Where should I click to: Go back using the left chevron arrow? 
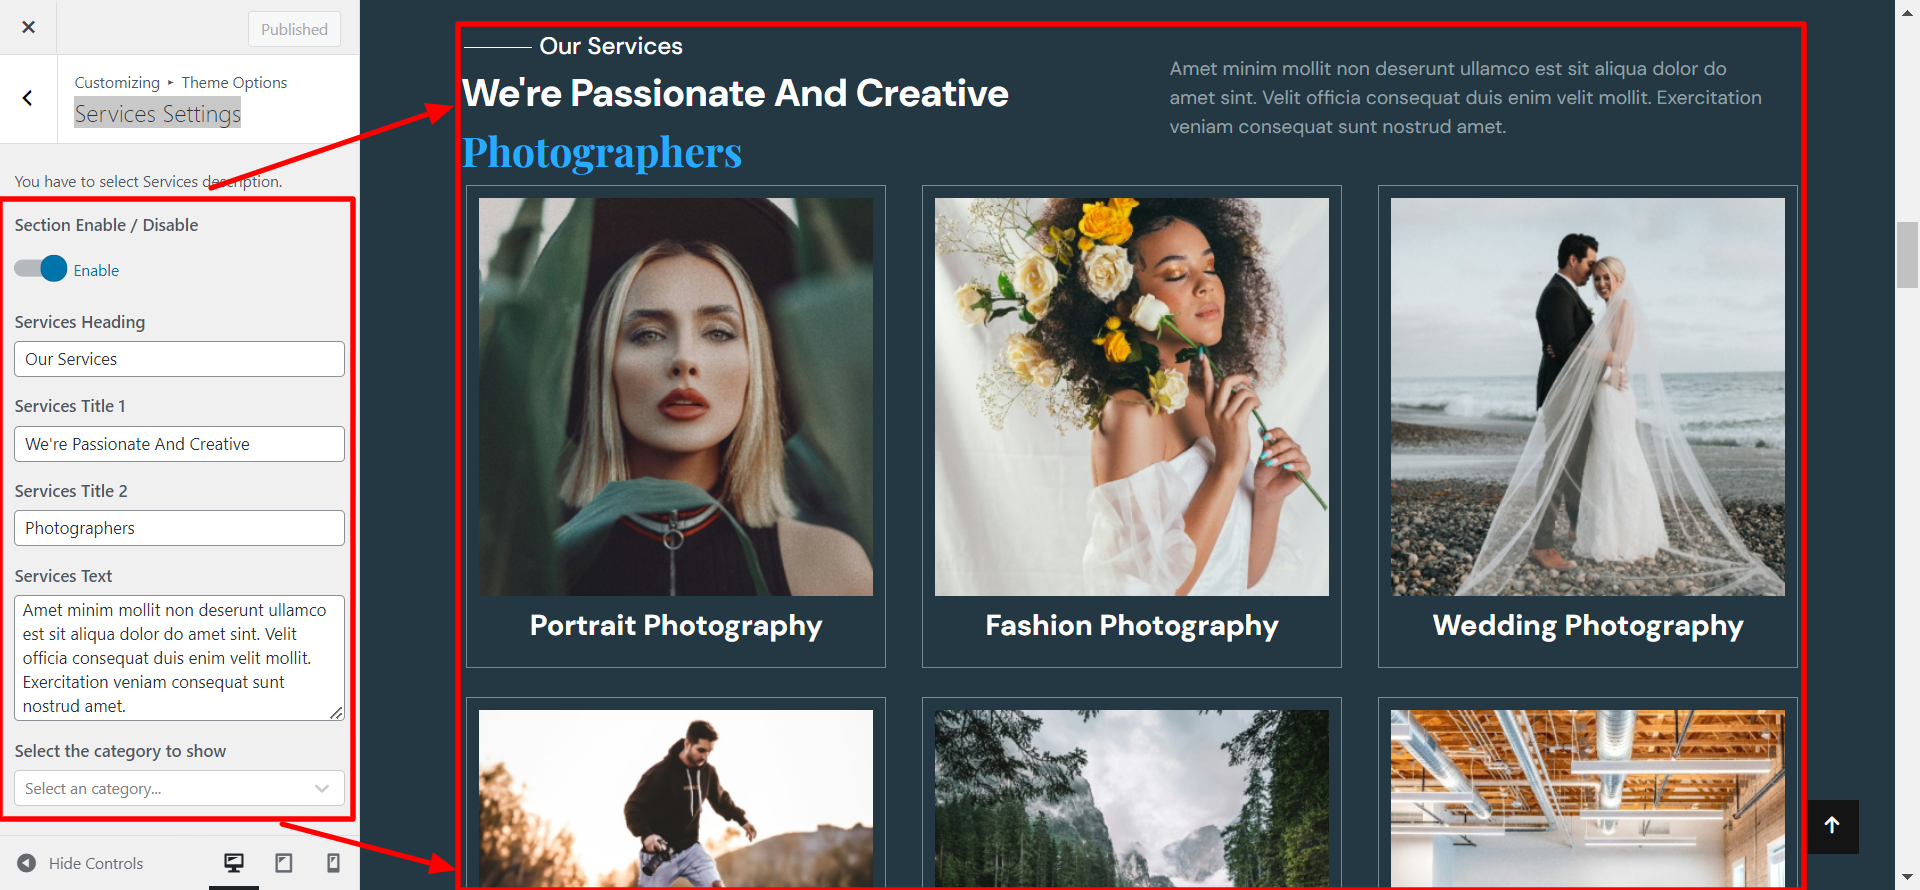click(x=28, y=98)
